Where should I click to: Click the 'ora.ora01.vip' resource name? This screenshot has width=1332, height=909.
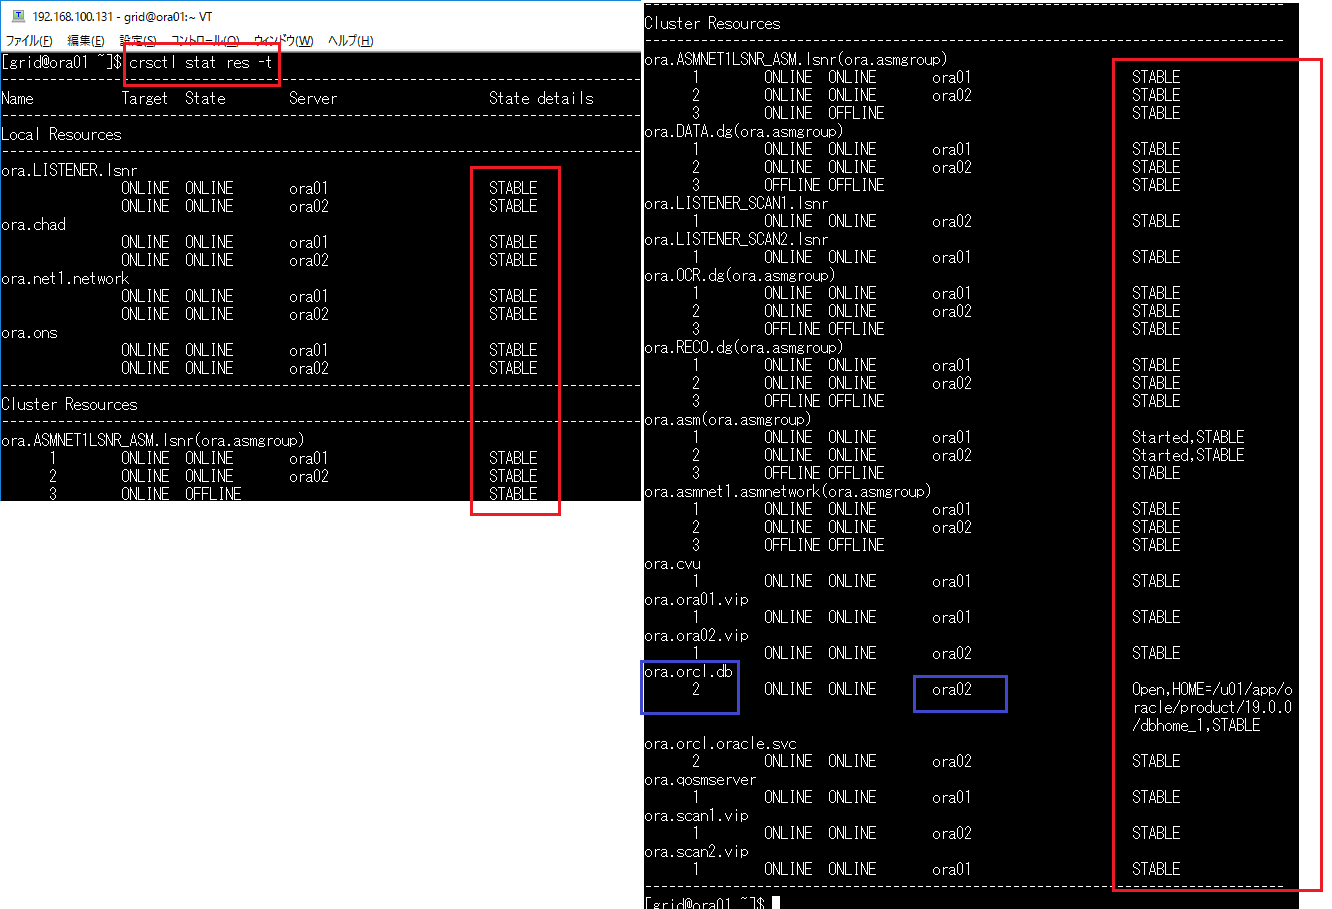[696, 598]
